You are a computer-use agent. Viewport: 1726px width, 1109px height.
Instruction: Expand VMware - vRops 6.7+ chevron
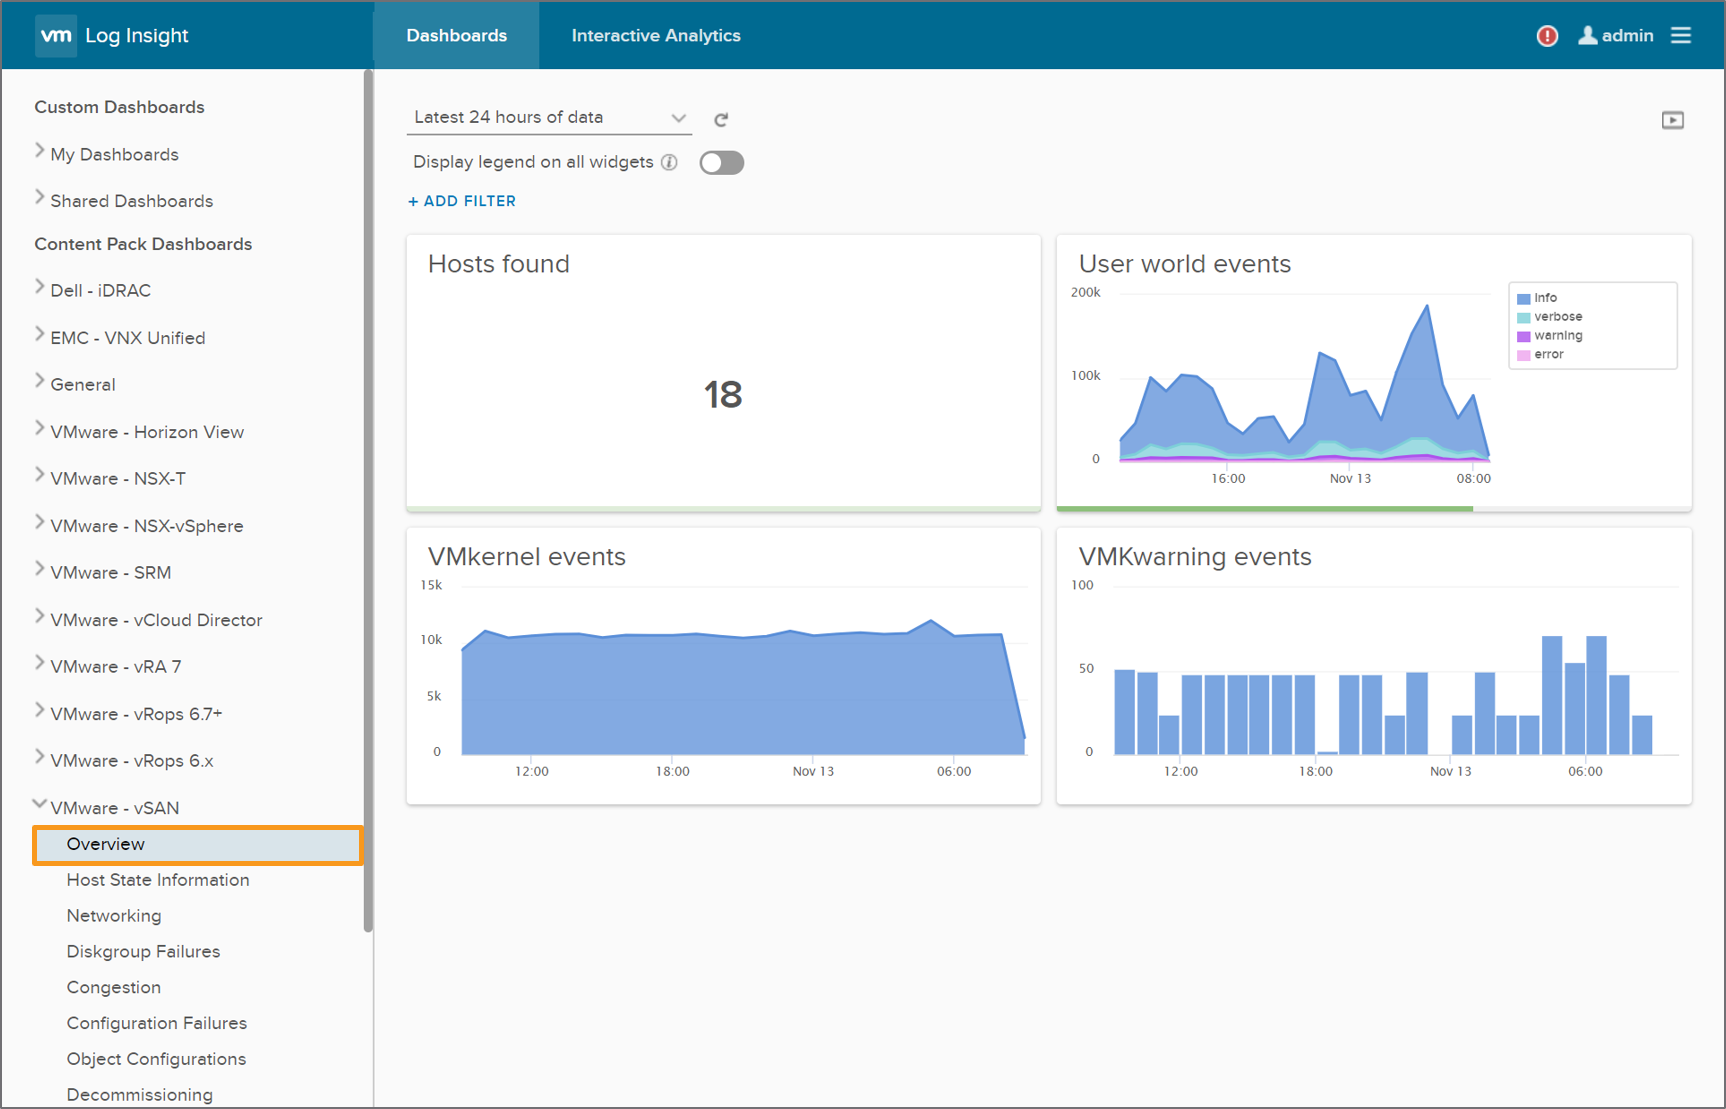pyautogui.click(x=40, y=711)
